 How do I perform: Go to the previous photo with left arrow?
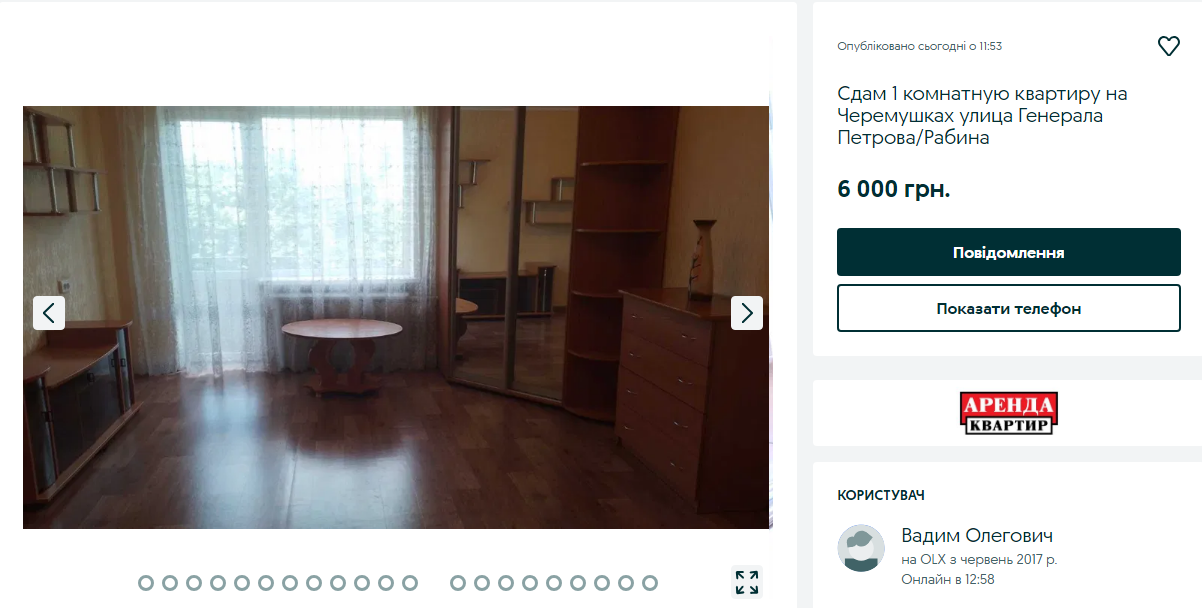[x=49, y=313]
